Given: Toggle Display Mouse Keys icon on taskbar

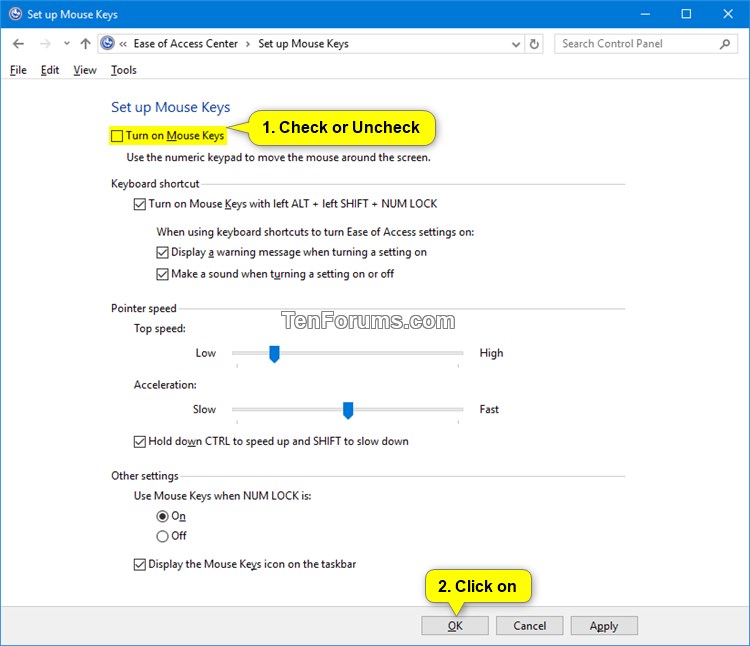Looking at the screenshot, I should (140, 565).
